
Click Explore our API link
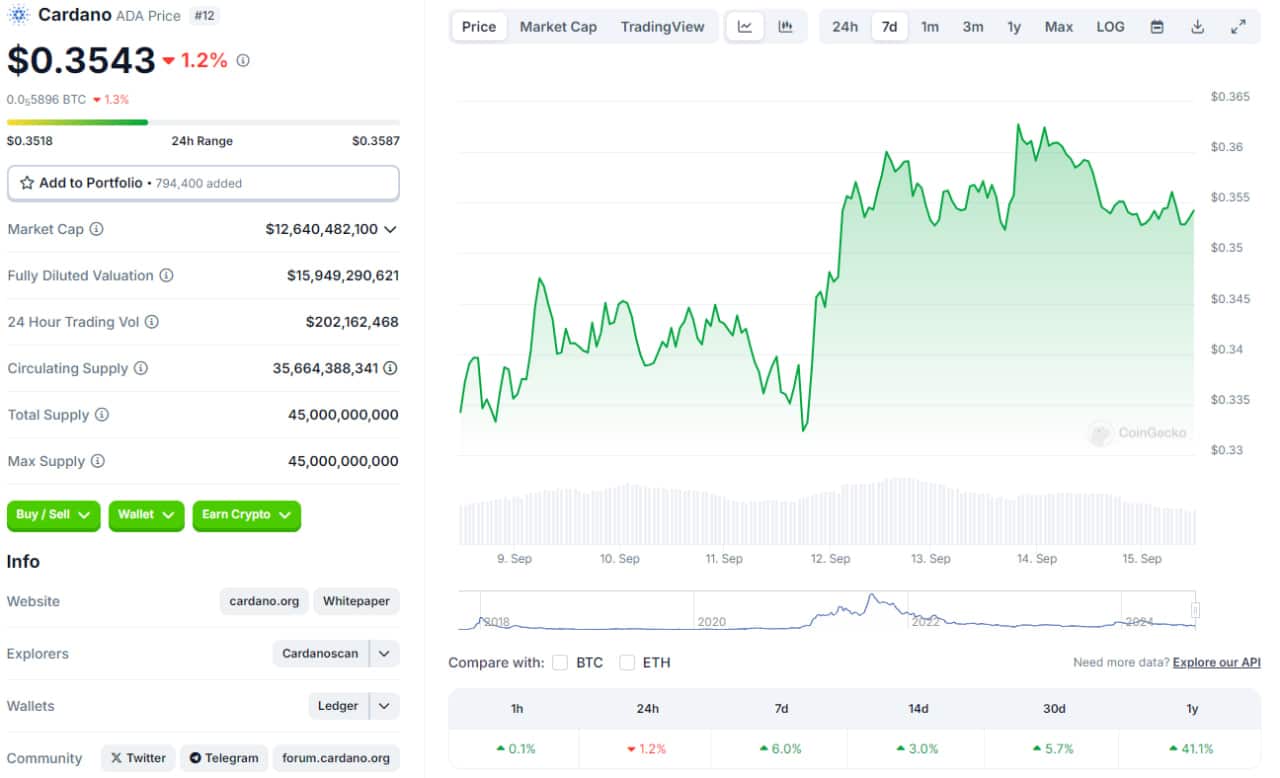[x=1217, y=662]
